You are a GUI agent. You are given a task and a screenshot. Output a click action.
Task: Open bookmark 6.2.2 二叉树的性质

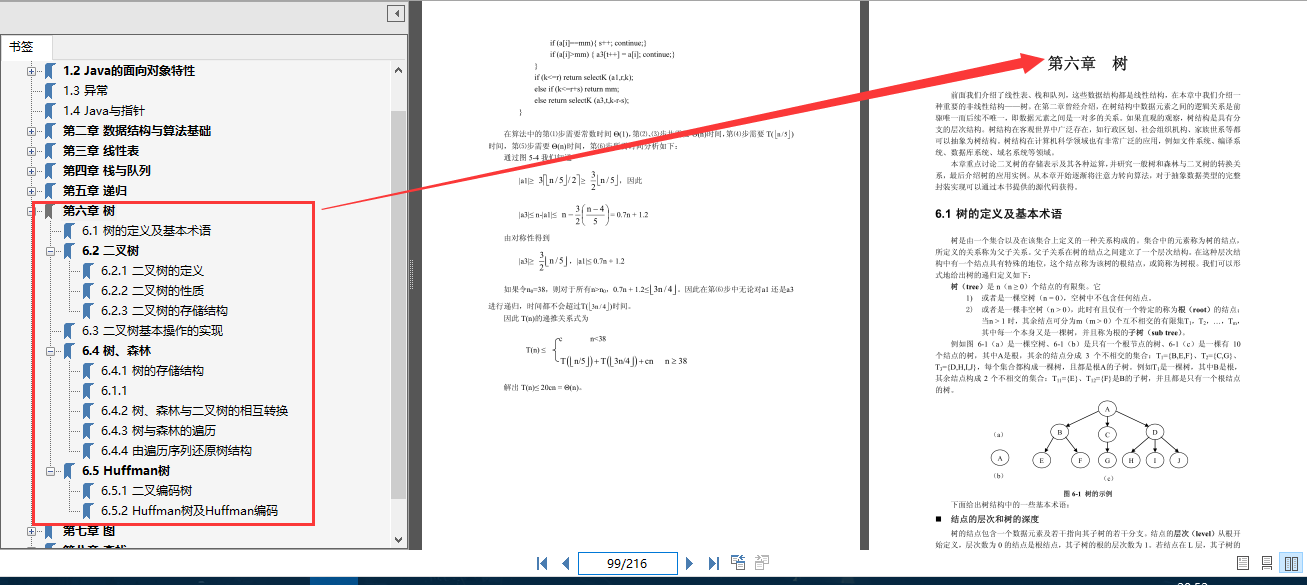[152, 291]
